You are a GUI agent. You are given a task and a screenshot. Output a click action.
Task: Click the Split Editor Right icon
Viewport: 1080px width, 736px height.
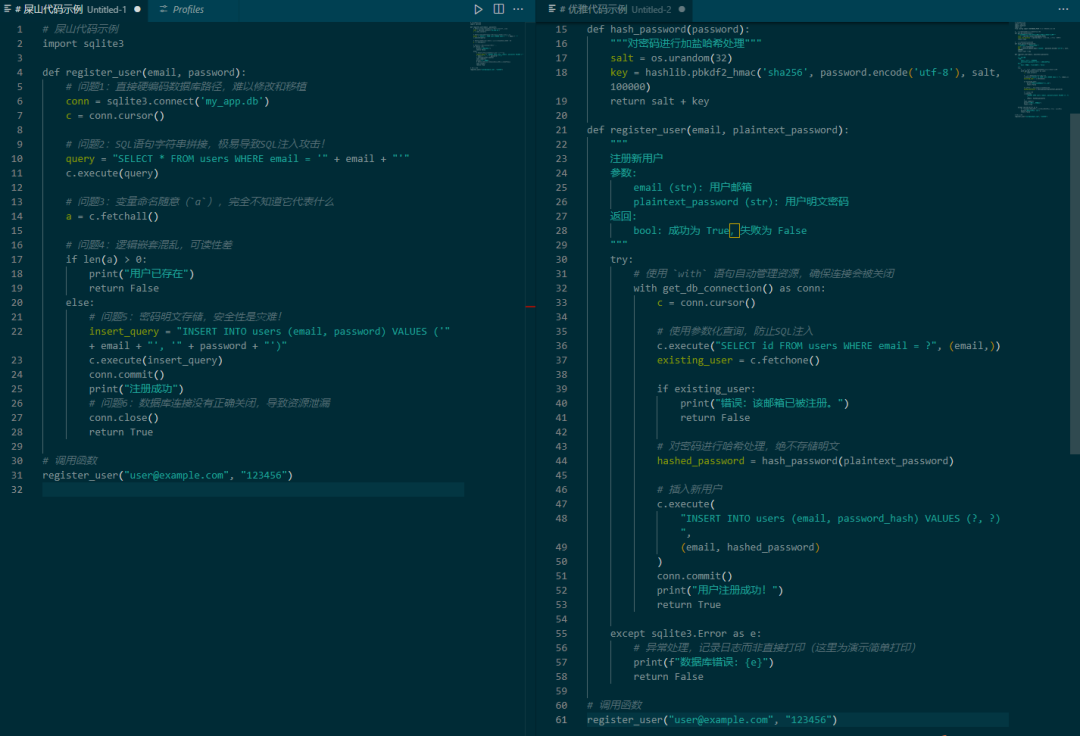498,9
